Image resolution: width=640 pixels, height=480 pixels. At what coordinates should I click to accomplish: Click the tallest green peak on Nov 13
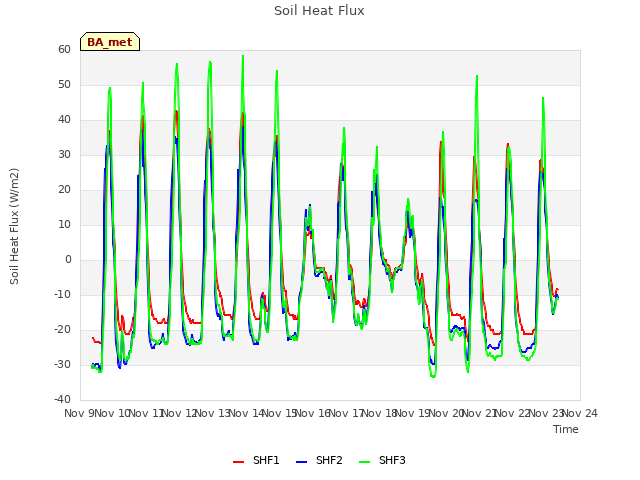pos(243,56)
